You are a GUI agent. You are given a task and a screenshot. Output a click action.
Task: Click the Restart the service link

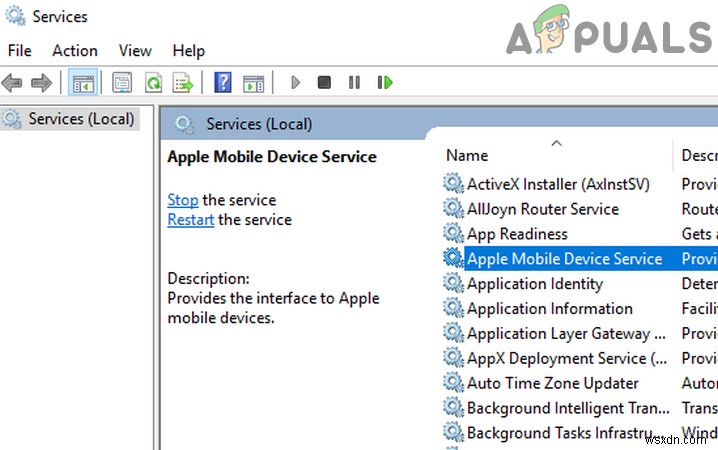point(190,220)
